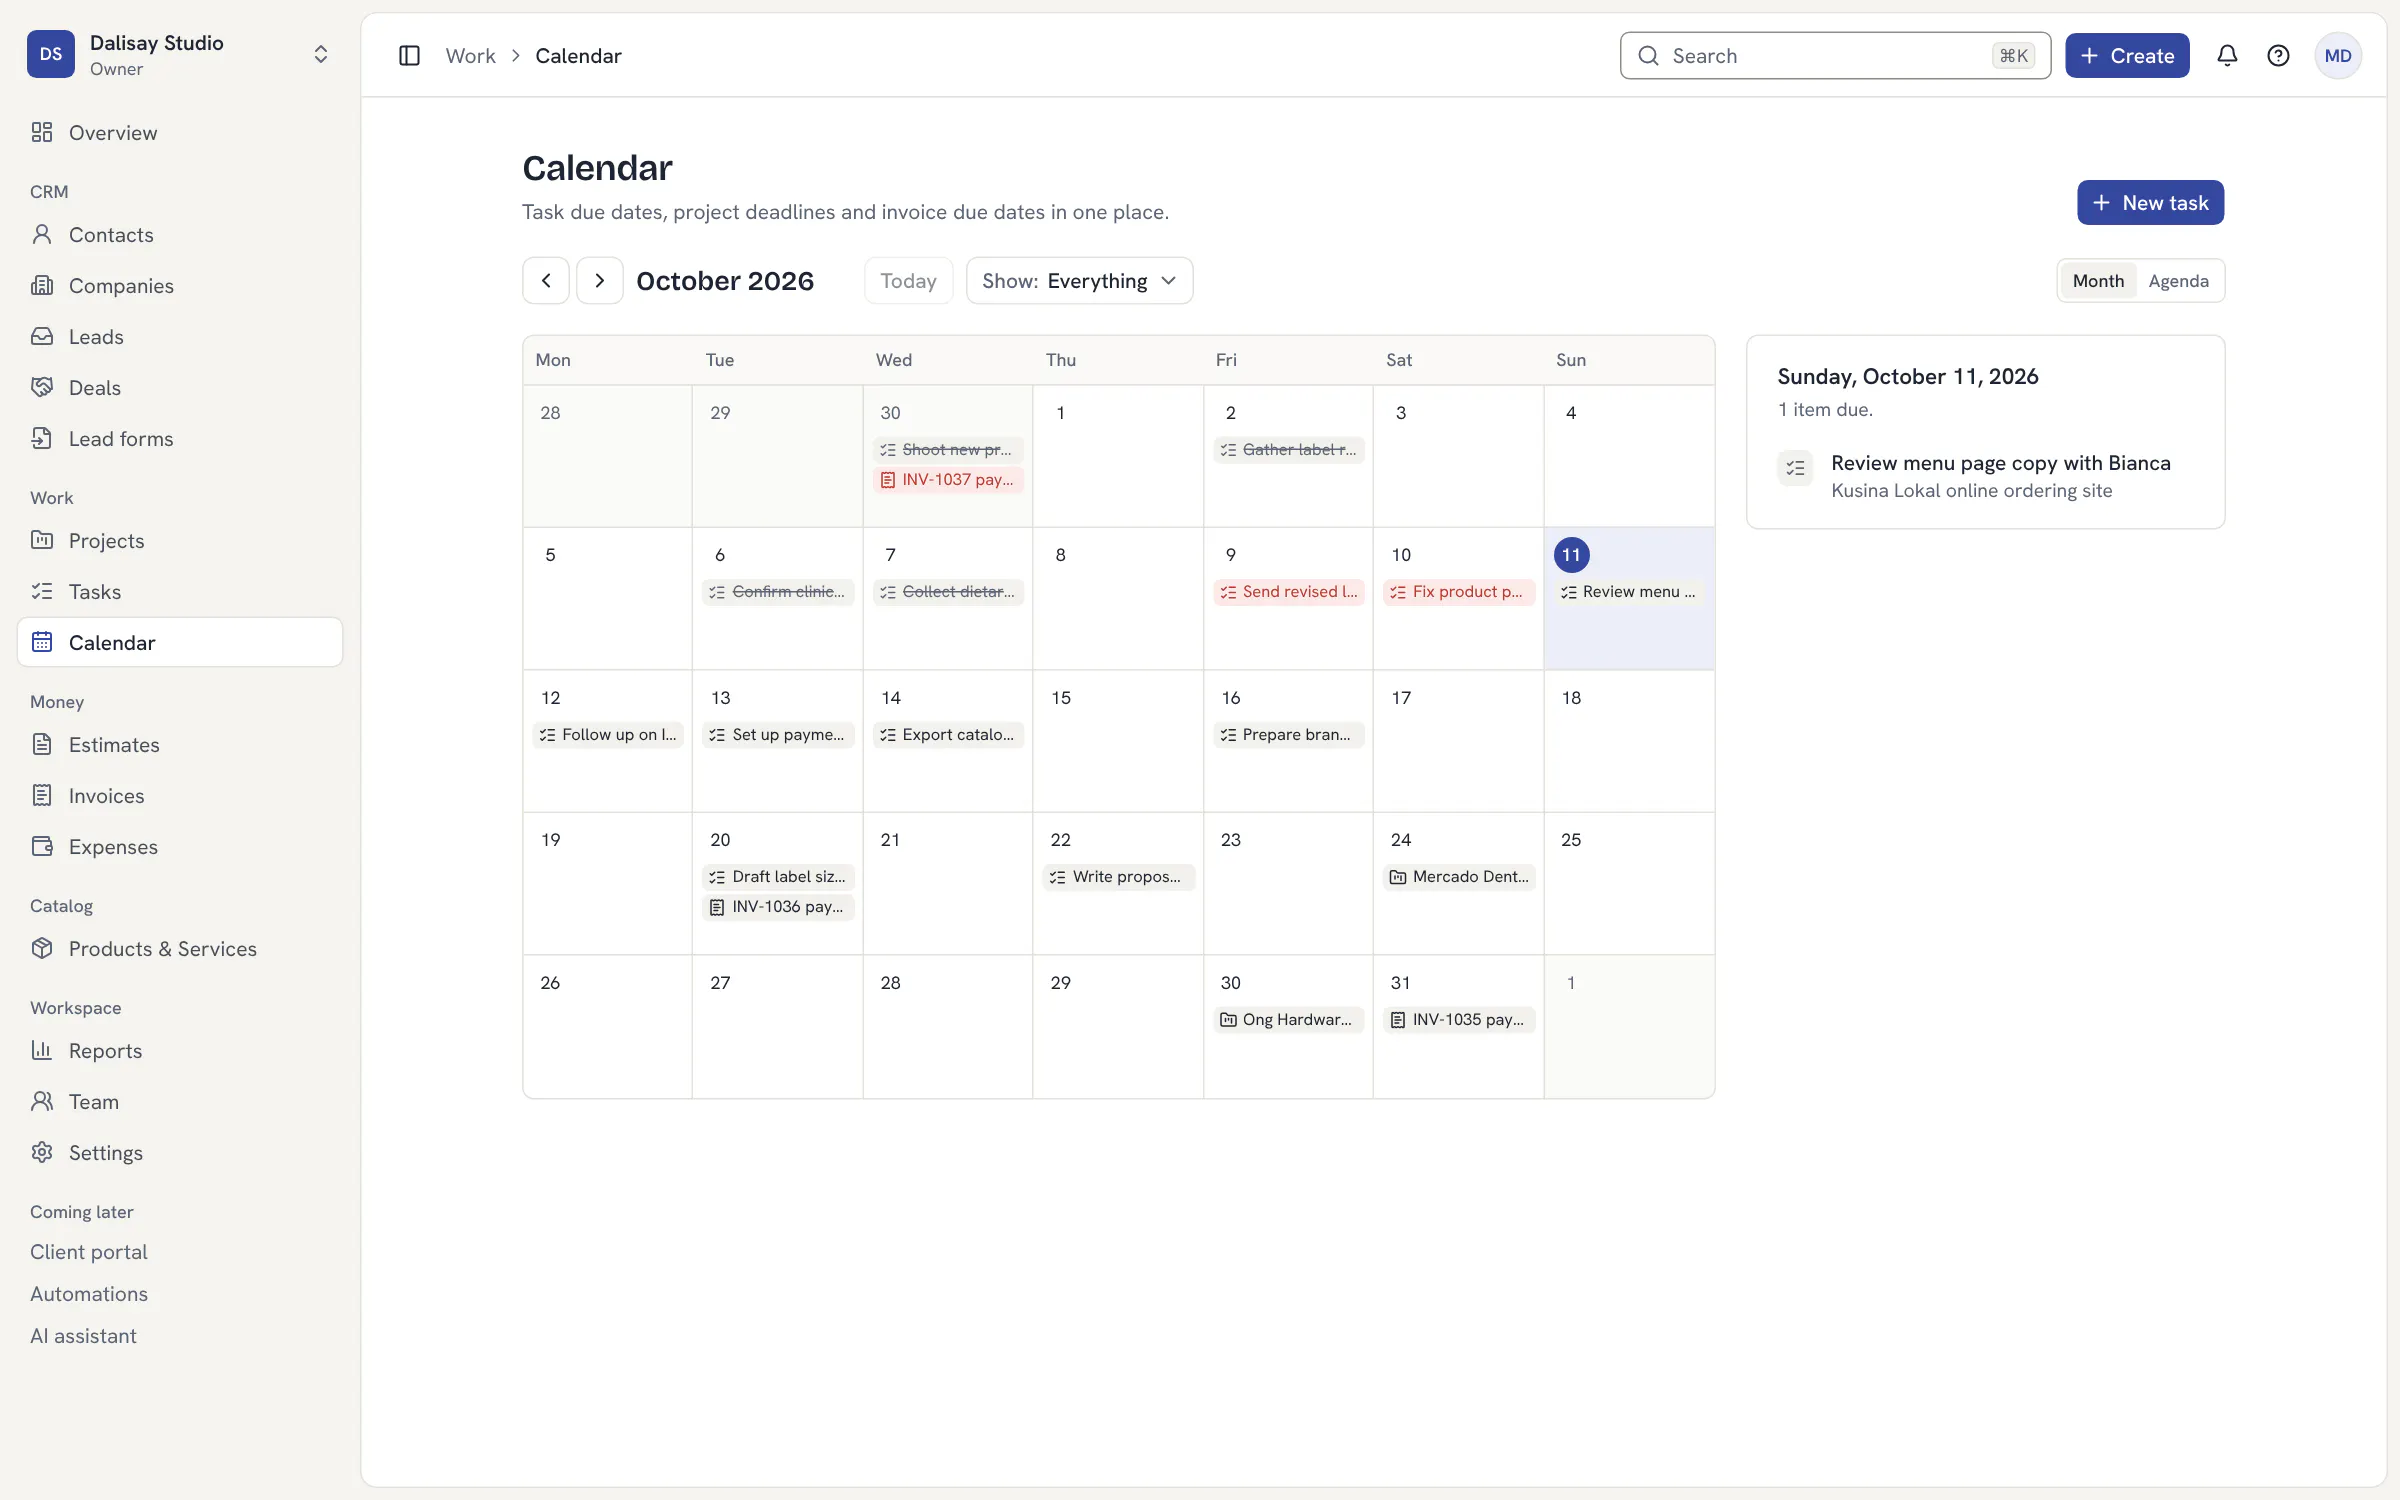Open Lead forms in the sidebar
The width and height of the screenshot is (2400, 1500).
pos(180,439)
